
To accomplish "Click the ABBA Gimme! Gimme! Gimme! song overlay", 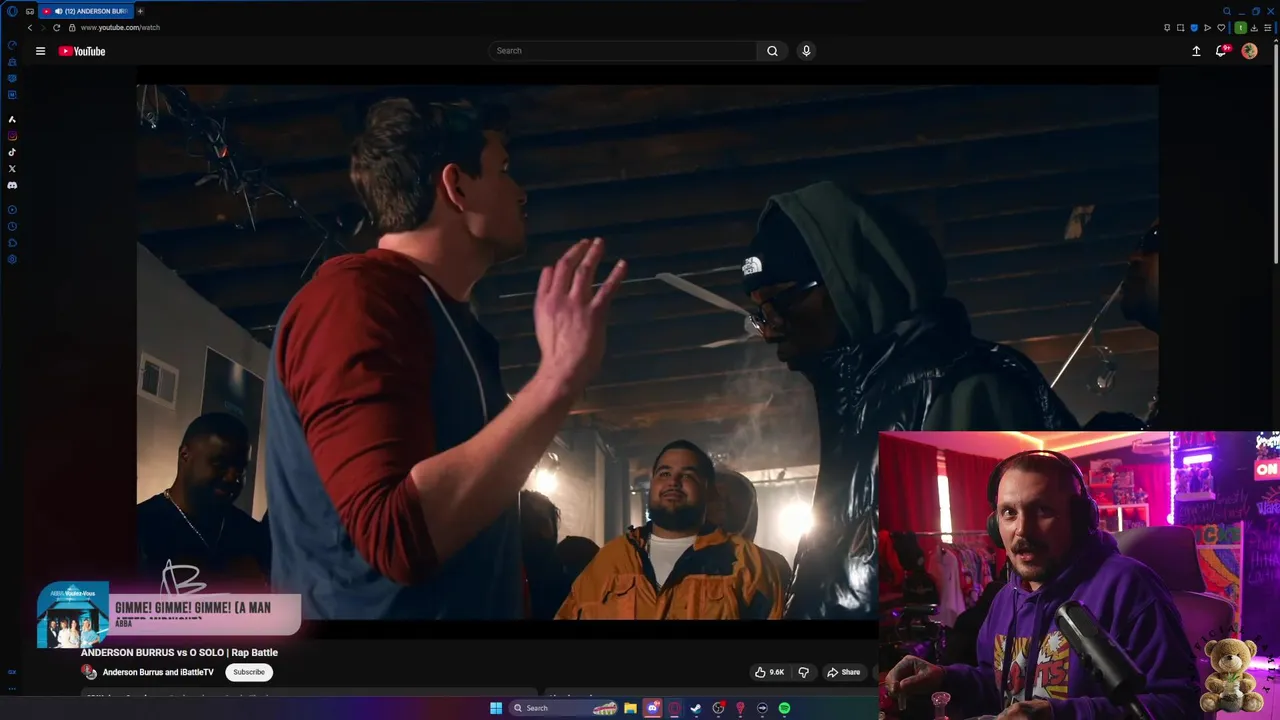I will click(169, 615).
